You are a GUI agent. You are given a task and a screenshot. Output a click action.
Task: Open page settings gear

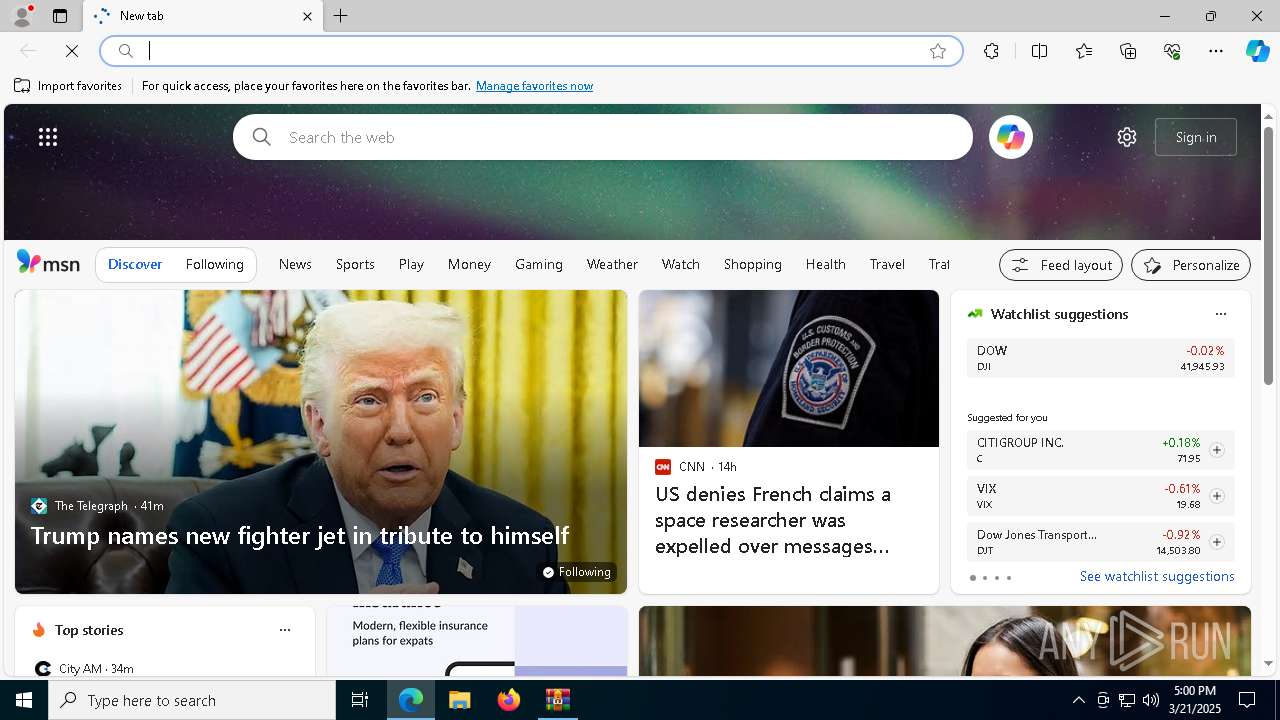tap(1127, 137)
